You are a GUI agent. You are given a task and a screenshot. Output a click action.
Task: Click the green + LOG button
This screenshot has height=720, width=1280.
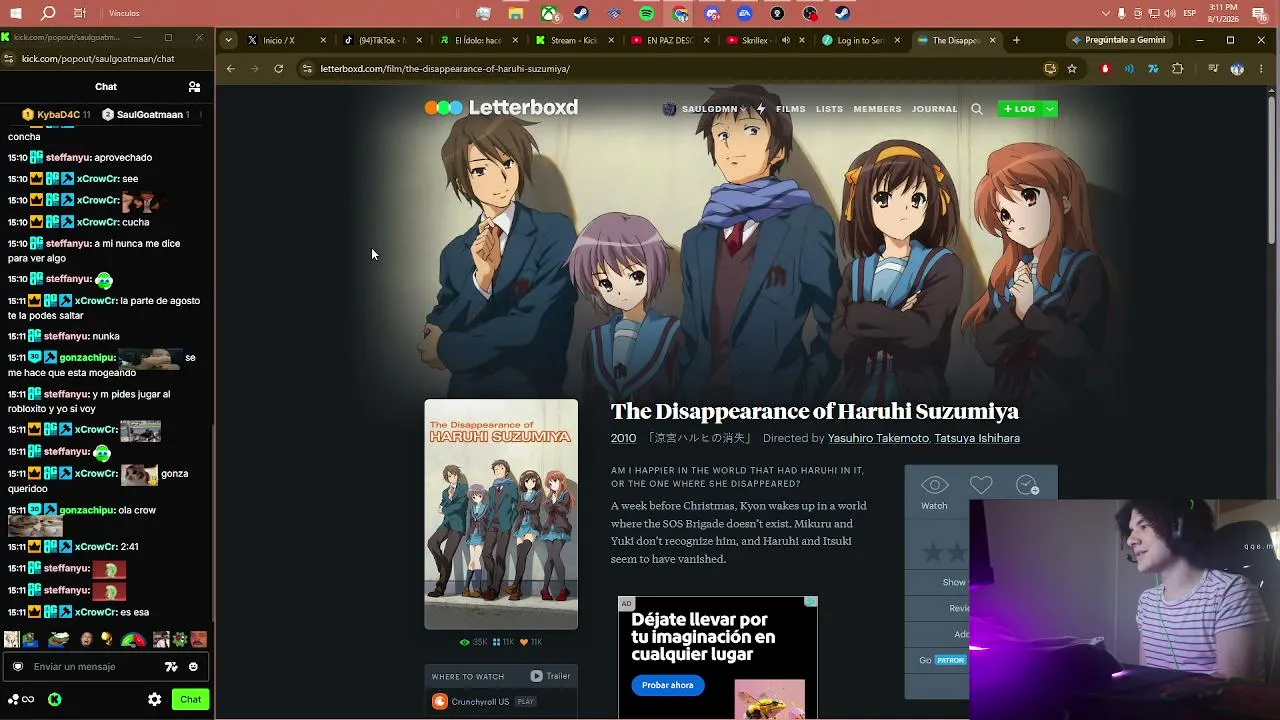pos(1019,109)
